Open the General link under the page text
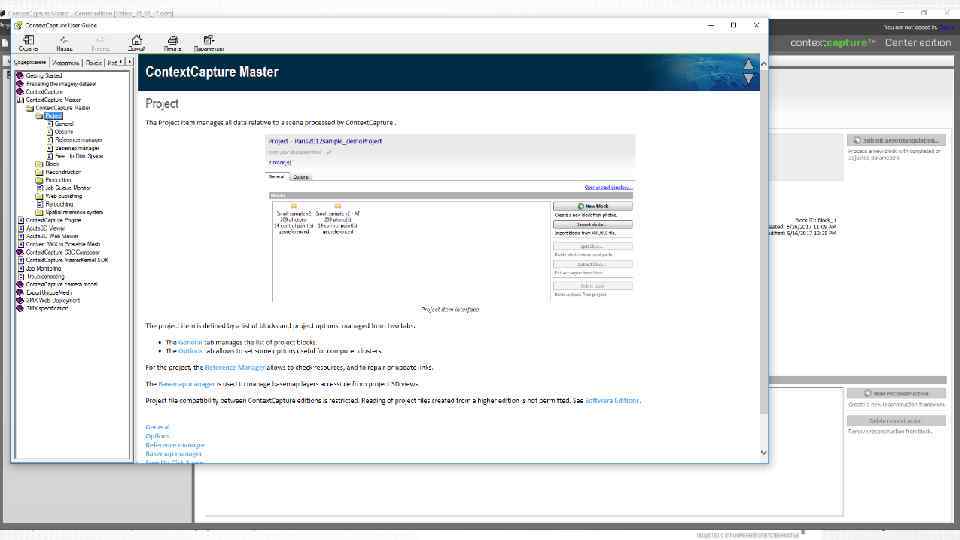The image size is (960, 540). coord(157,427)
